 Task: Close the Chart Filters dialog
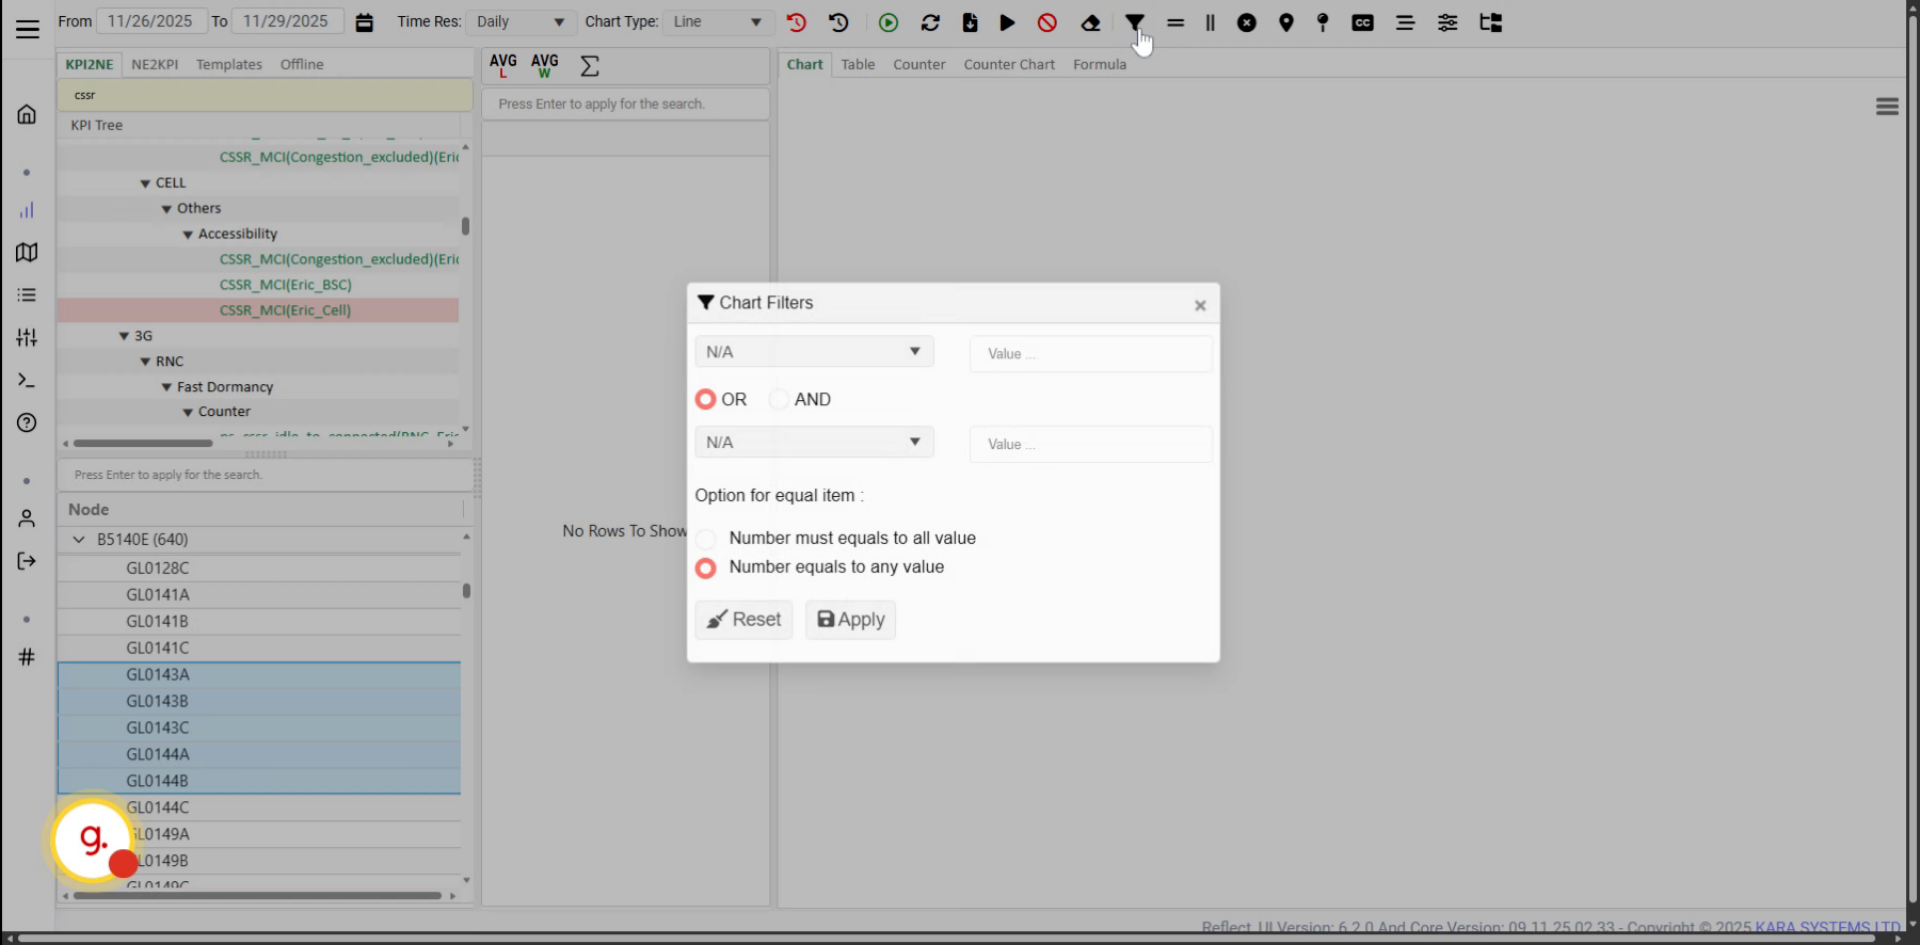point(1200,305)
